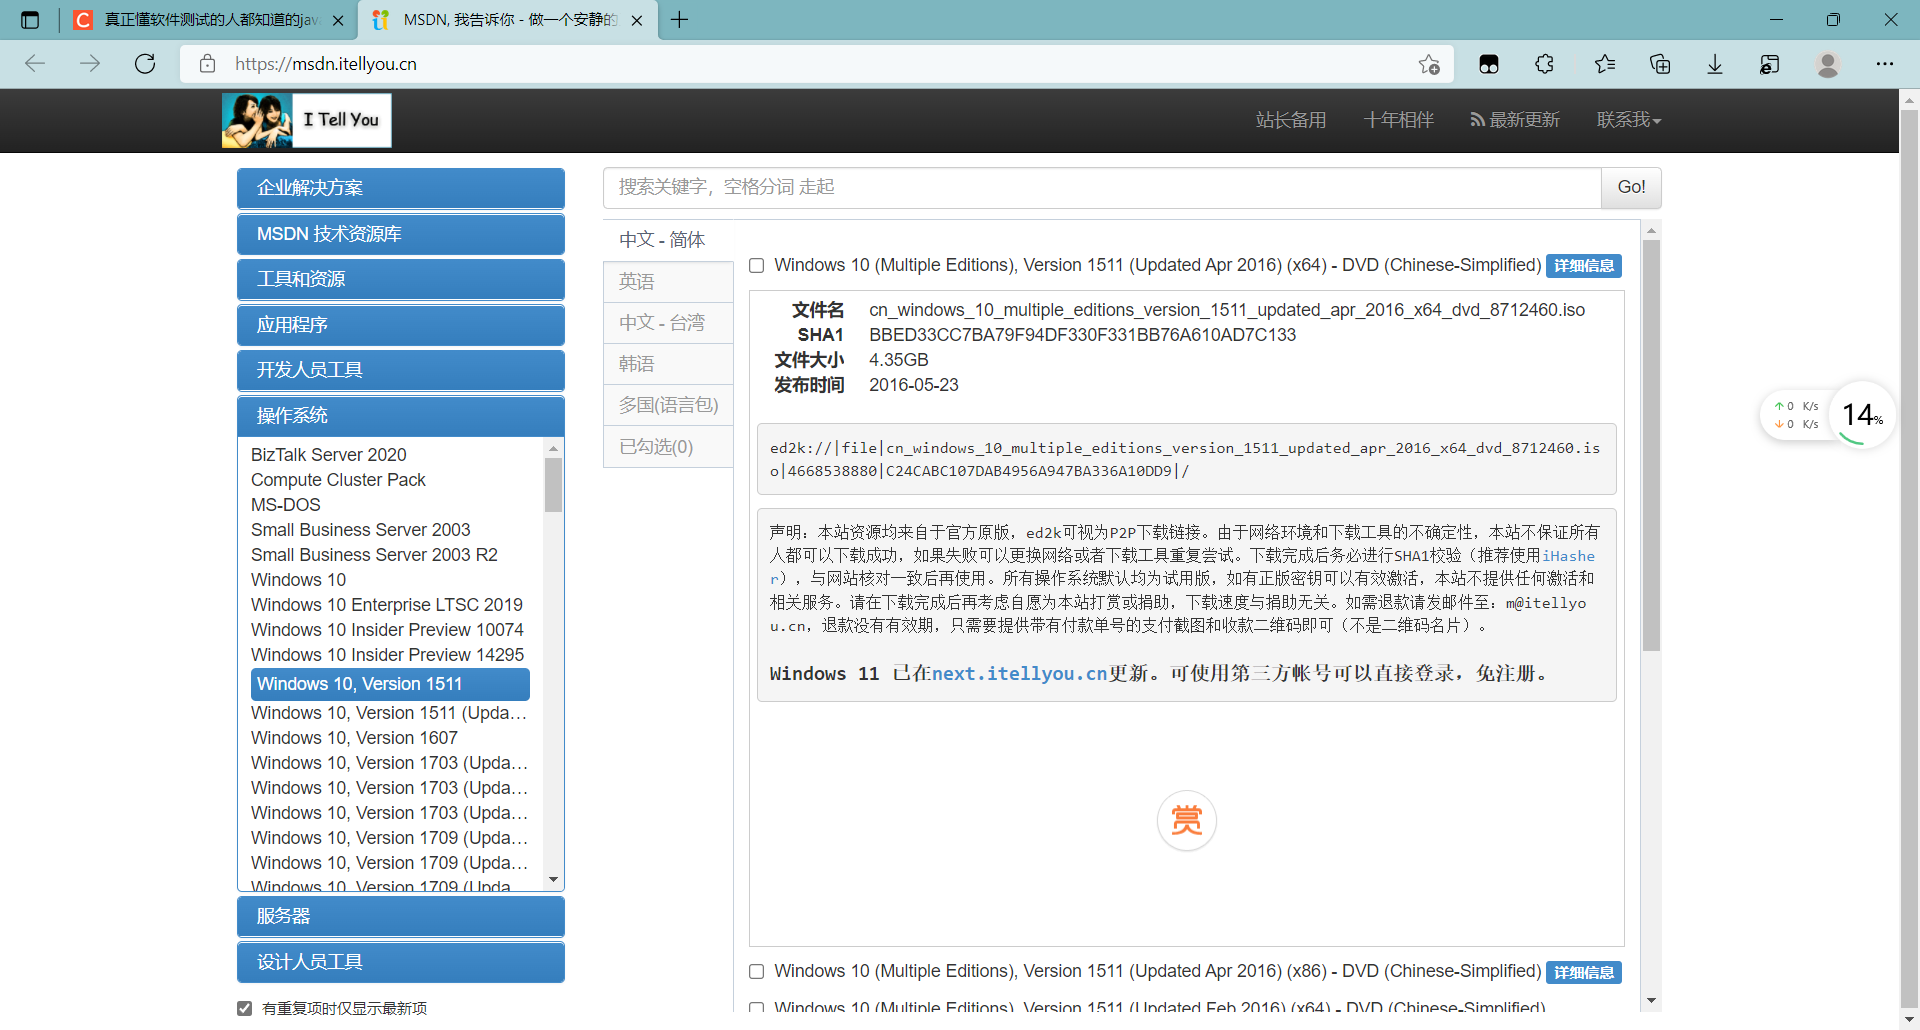
Task: Expand the 工具和资源 section
Action: click(x=401, y=279)
